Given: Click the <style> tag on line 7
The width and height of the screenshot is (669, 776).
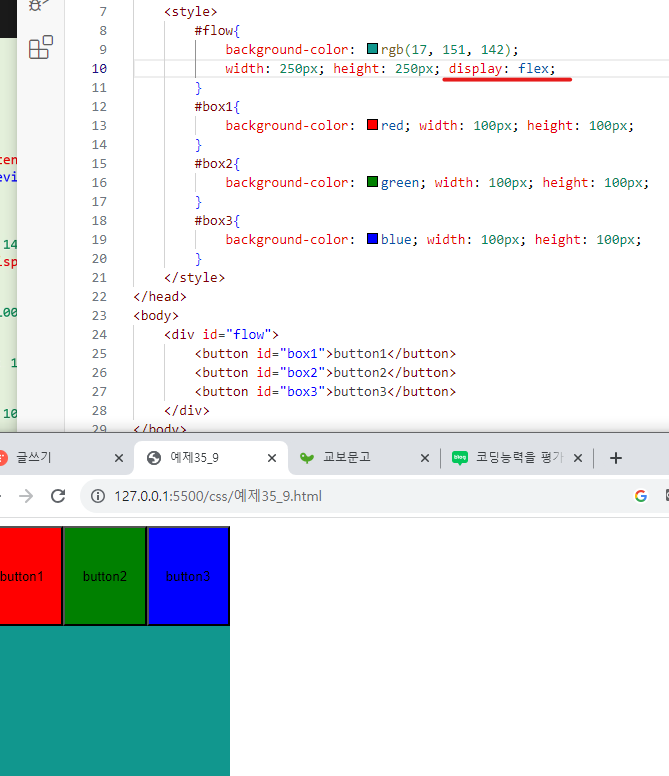Looking at the screenshot, I should click(x=191, y=11).
